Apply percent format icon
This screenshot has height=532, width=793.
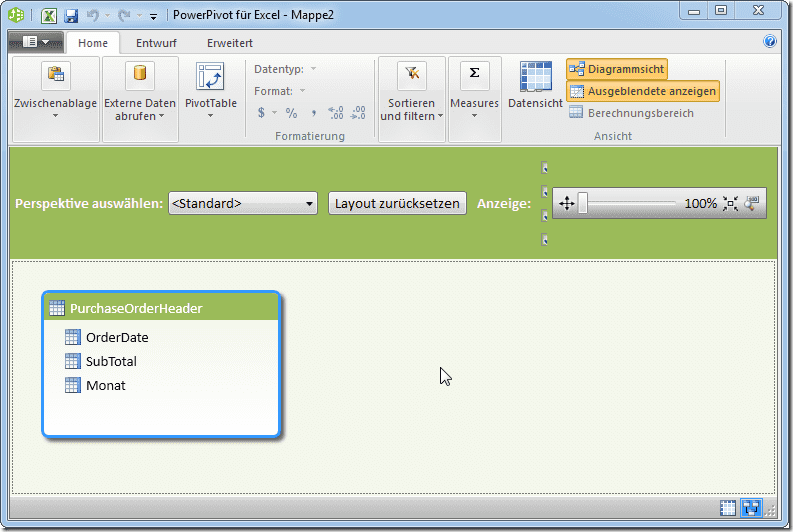(x=291, y=112)
